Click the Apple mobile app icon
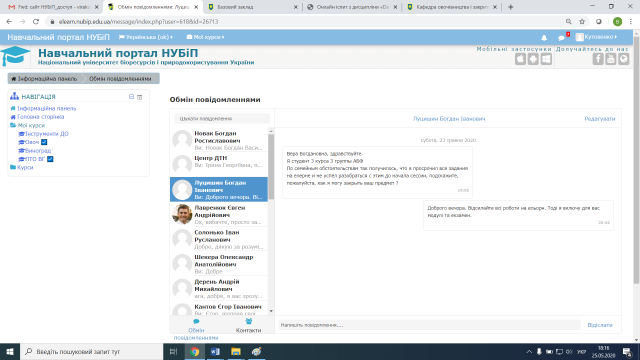Viewport: 640px width, 360px height. pyautogui.click(x=520, y=59)
